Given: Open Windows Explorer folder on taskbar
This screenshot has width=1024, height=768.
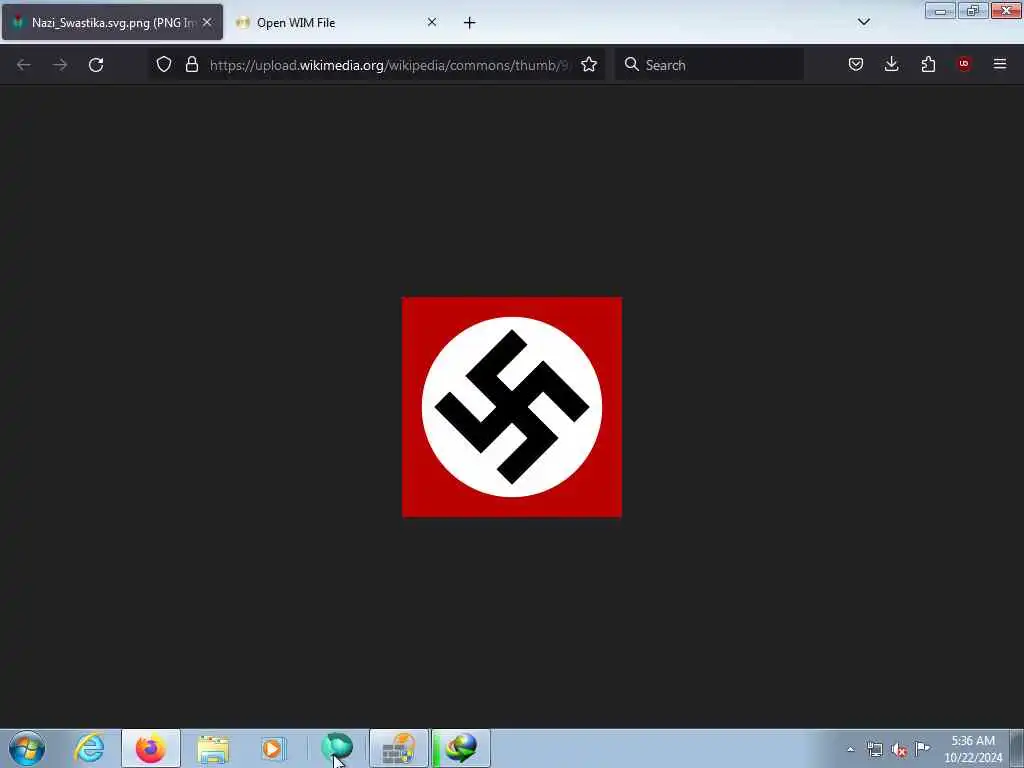Looking at the screenshot, I should pos(213,748).
